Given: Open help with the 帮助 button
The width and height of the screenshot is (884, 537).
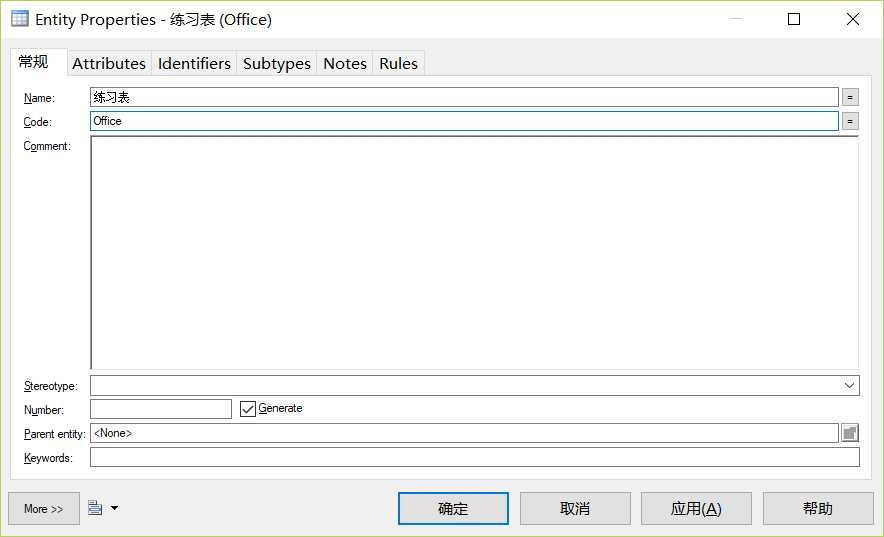Looking at the screenshot, I should click(x=818, y=508).
